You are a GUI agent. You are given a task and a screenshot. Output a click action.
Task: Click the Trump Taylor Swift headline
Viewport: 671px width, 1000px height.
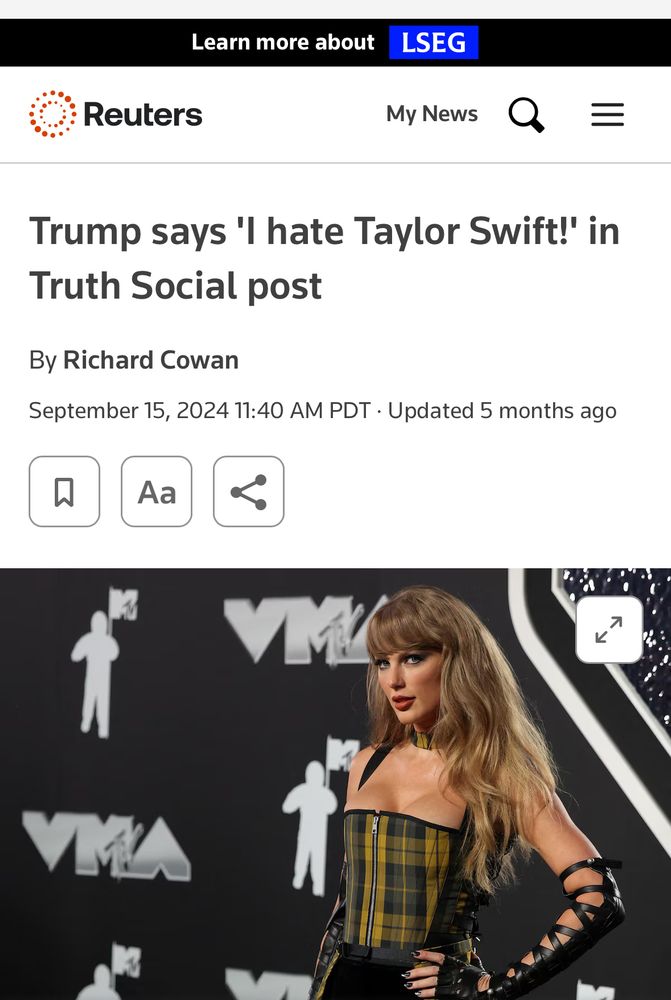click(x=324, y=258)
